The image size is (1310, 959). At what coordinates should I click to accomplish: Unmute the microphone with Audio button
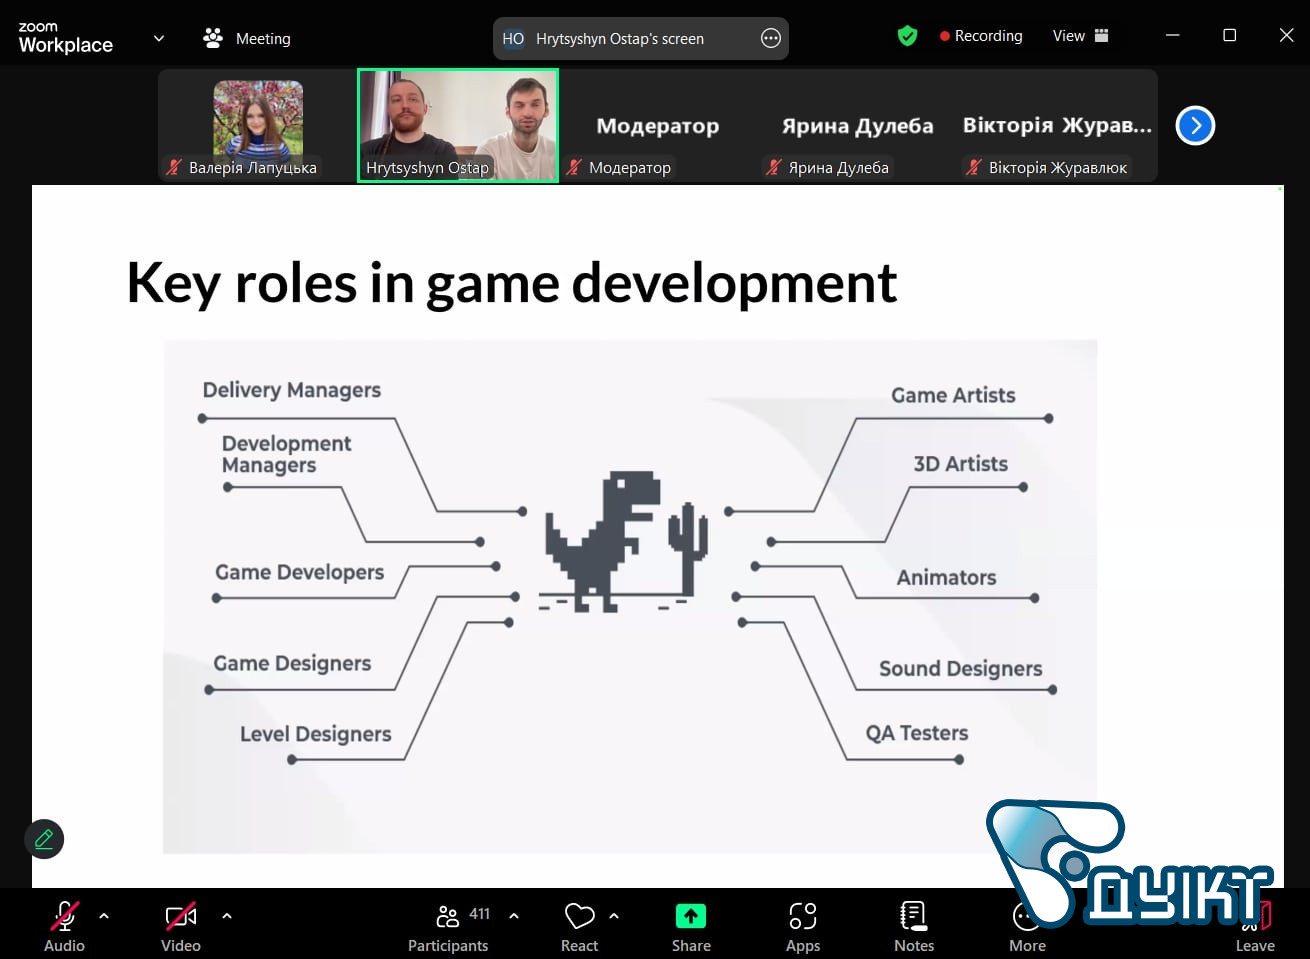coord(64,927)
